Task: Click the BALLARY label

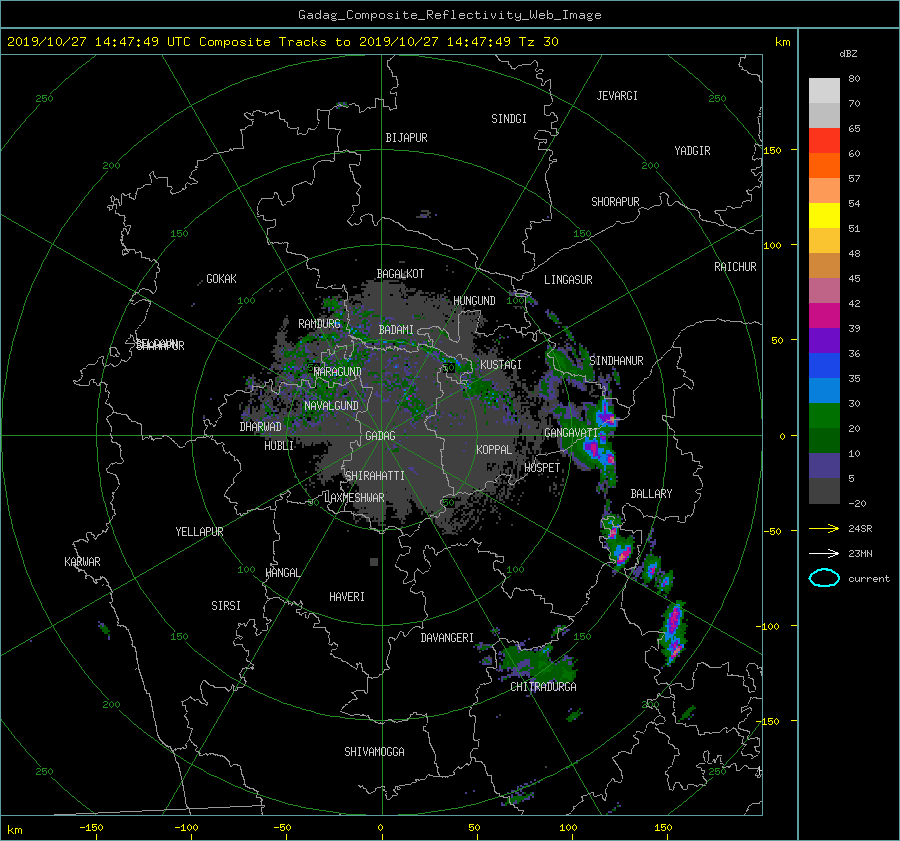Action: [651, 494]
